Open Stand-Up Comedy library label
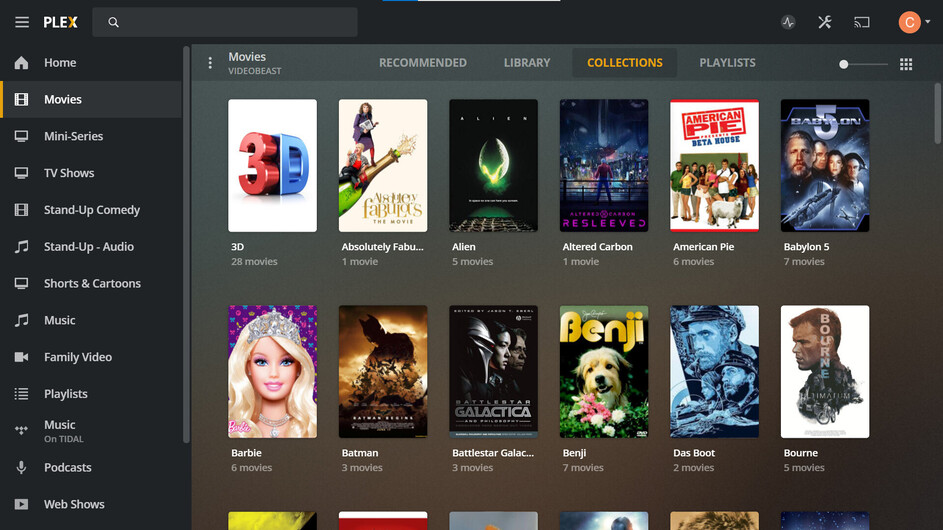 (92, 209)
